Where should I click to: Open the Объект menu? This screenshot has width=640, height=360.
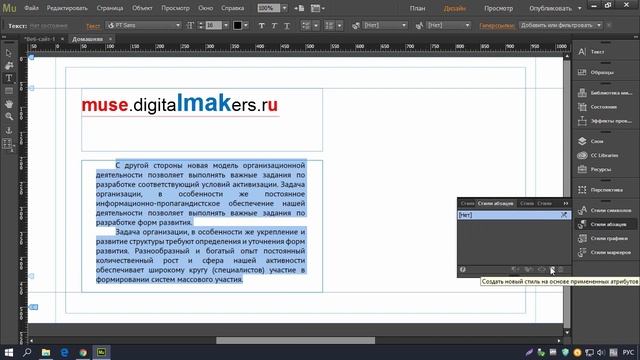point(142,8)
